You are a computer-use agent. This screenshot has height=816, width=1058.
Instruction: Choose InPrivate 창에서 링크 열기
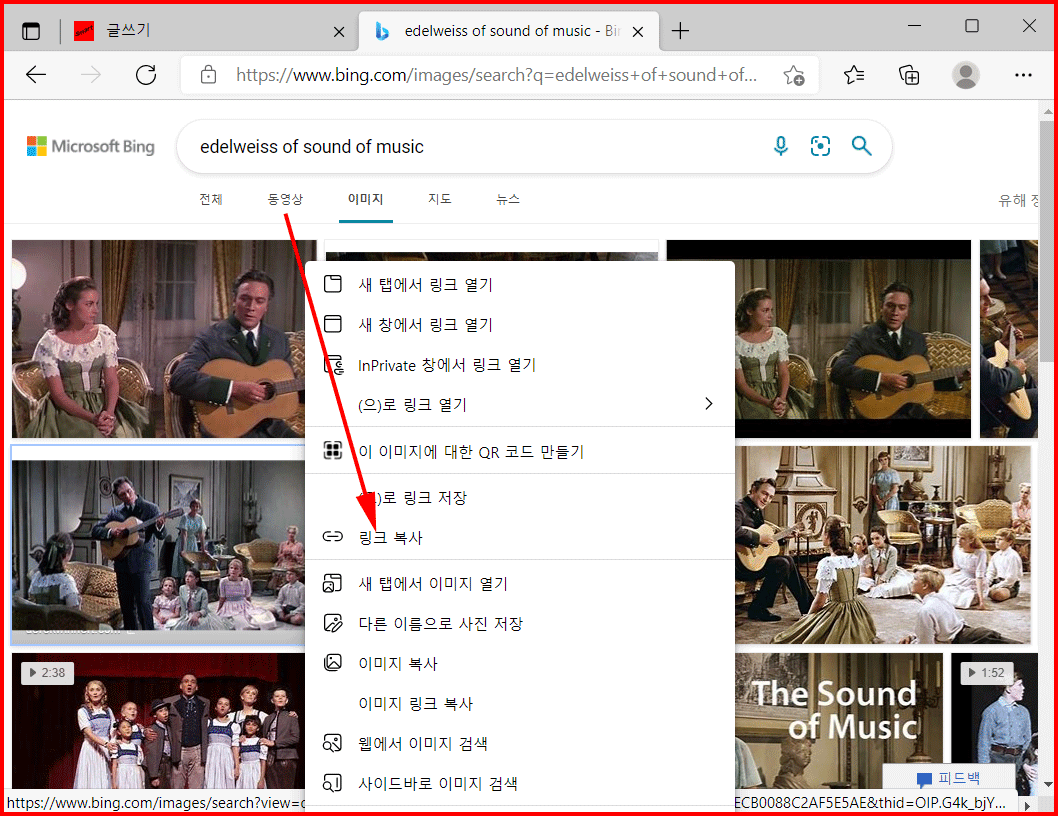point(520,365)
